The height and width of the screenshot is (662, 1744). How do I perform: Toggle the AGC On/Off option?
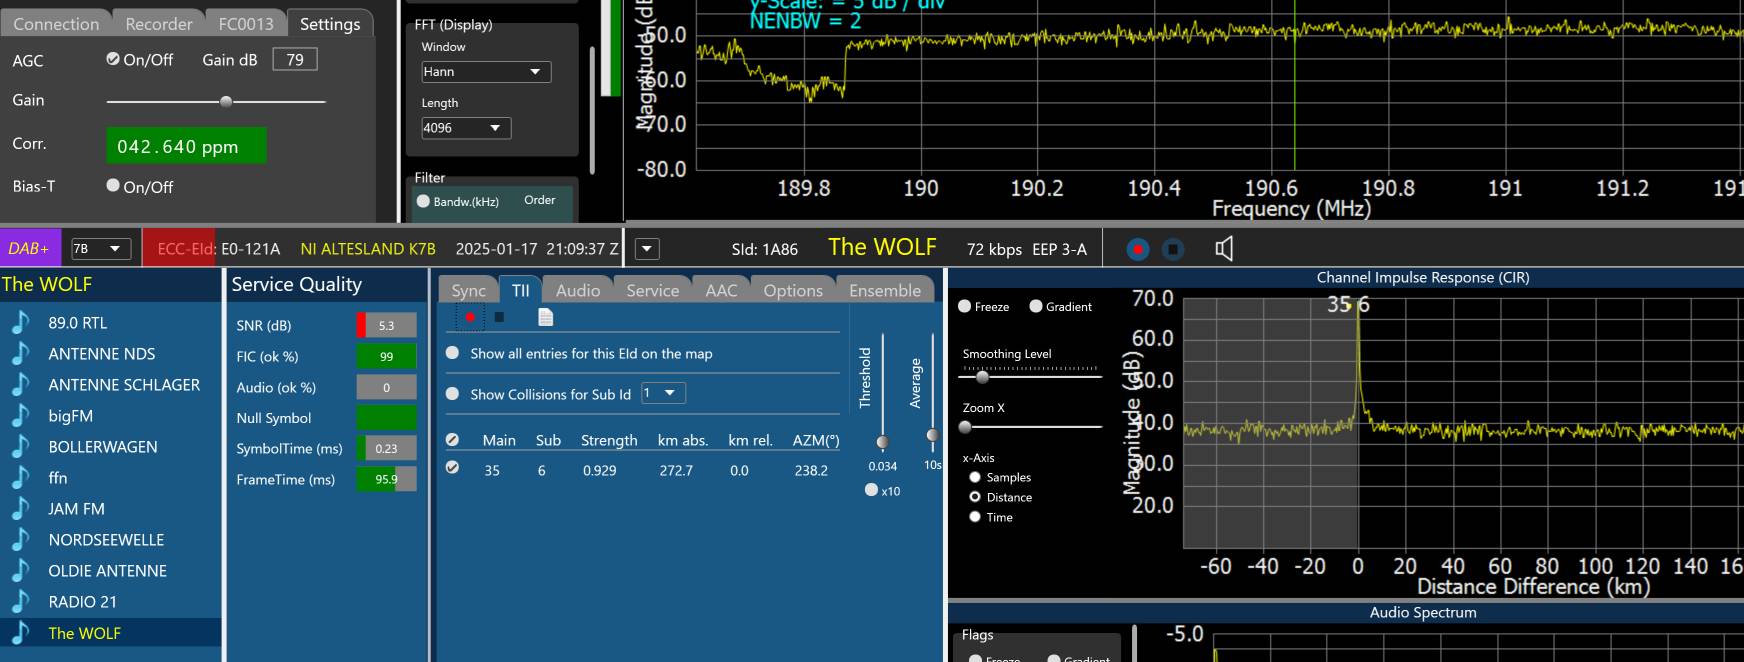coord(113,59)
